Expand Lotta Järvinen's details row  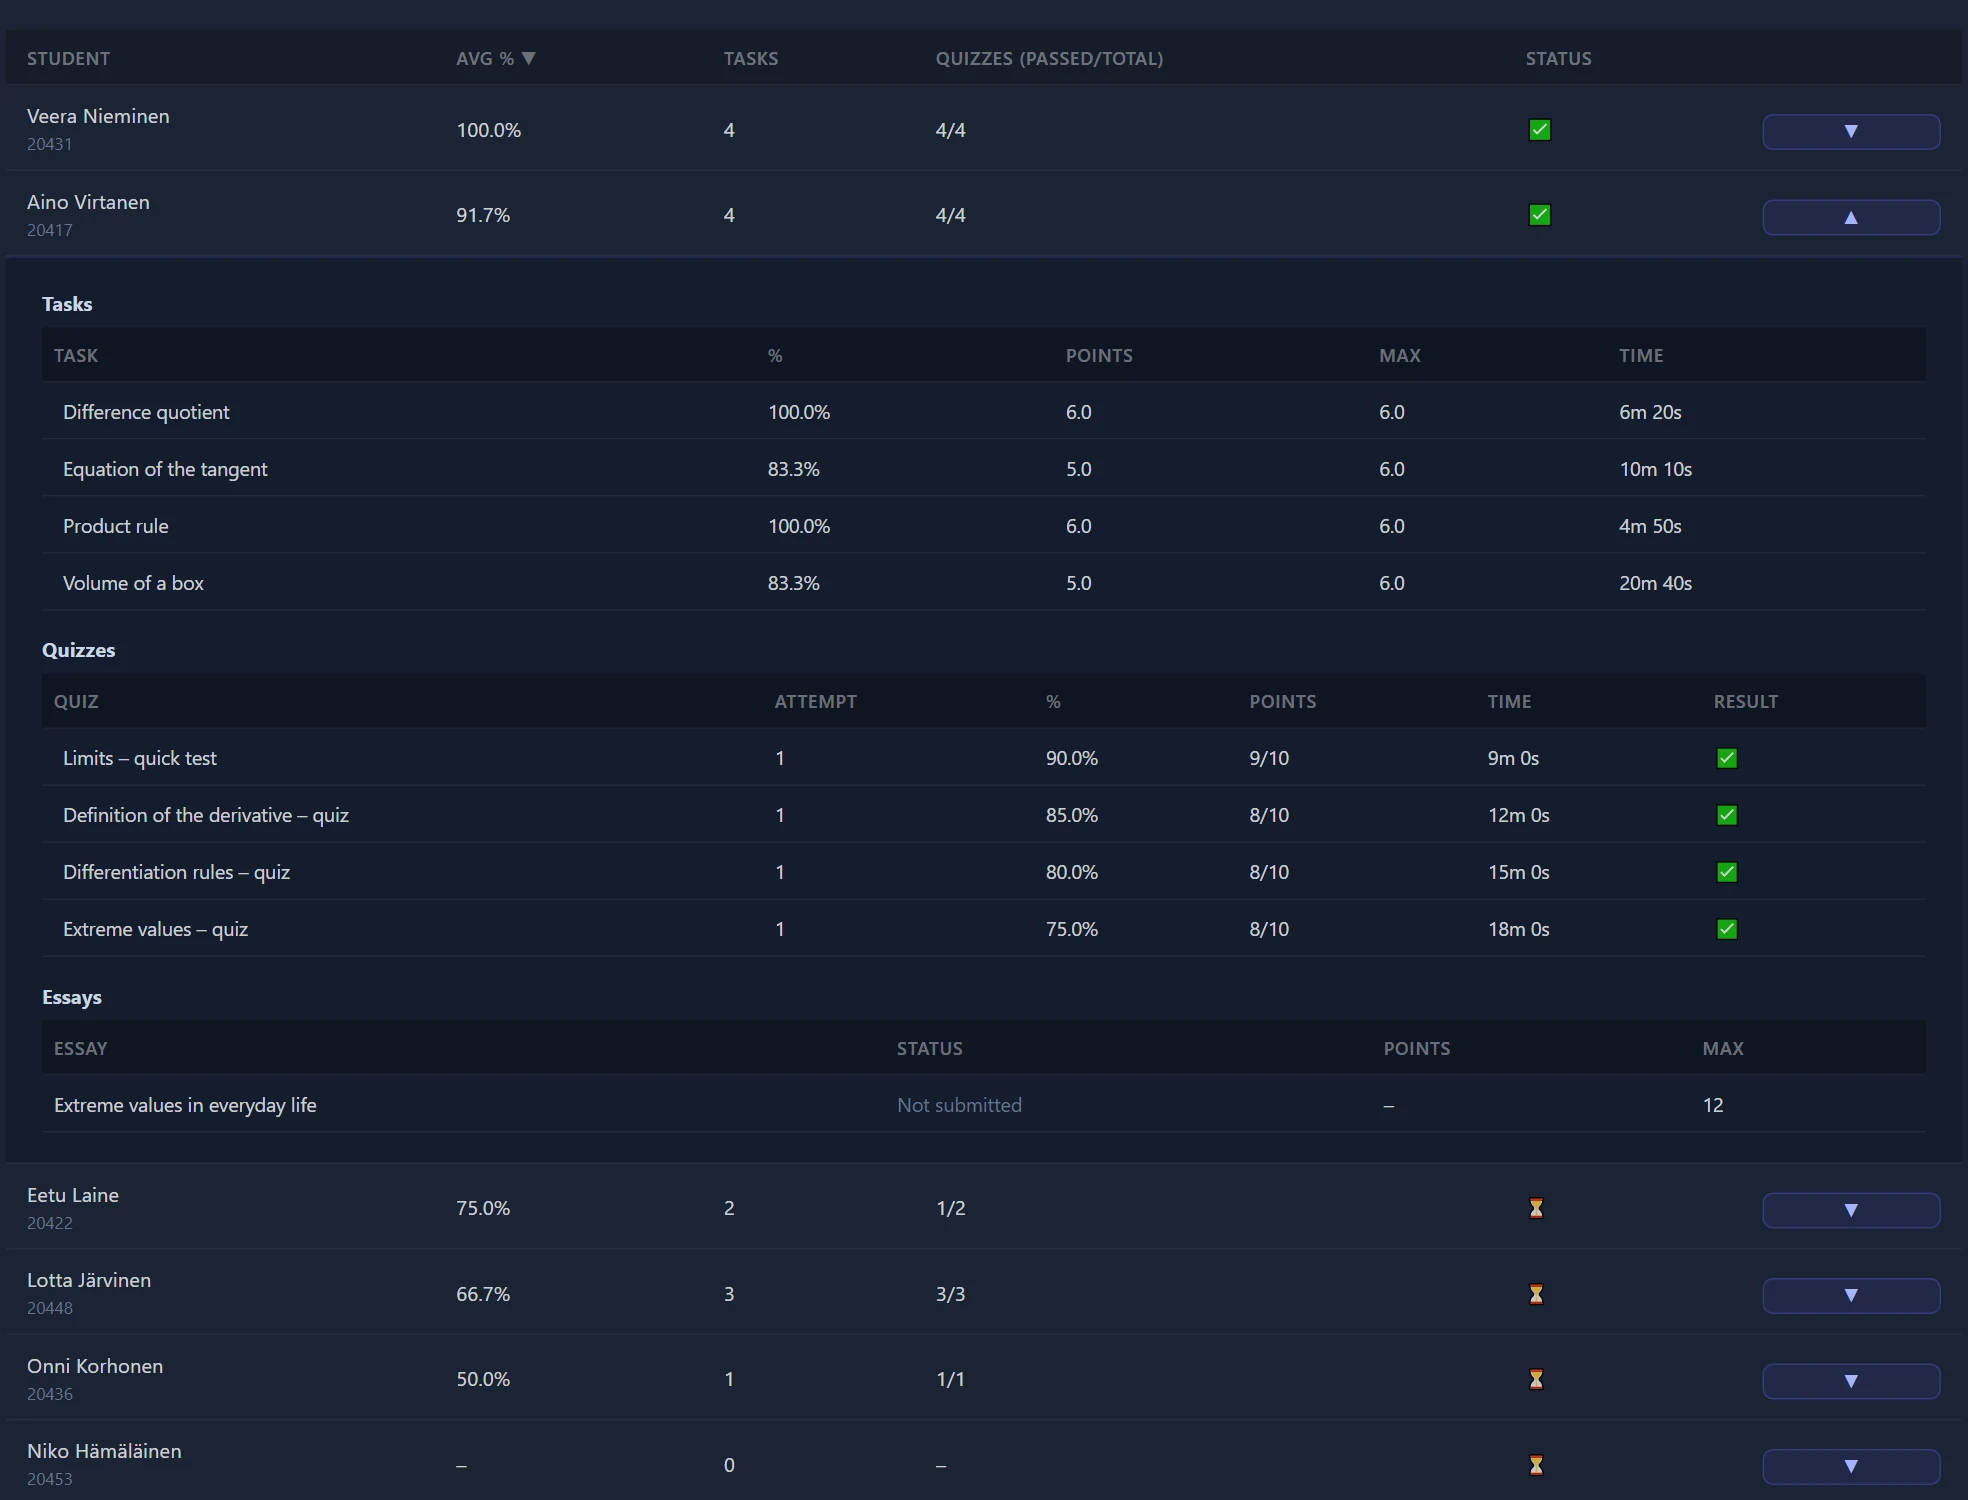(x=1851, y=1295)
